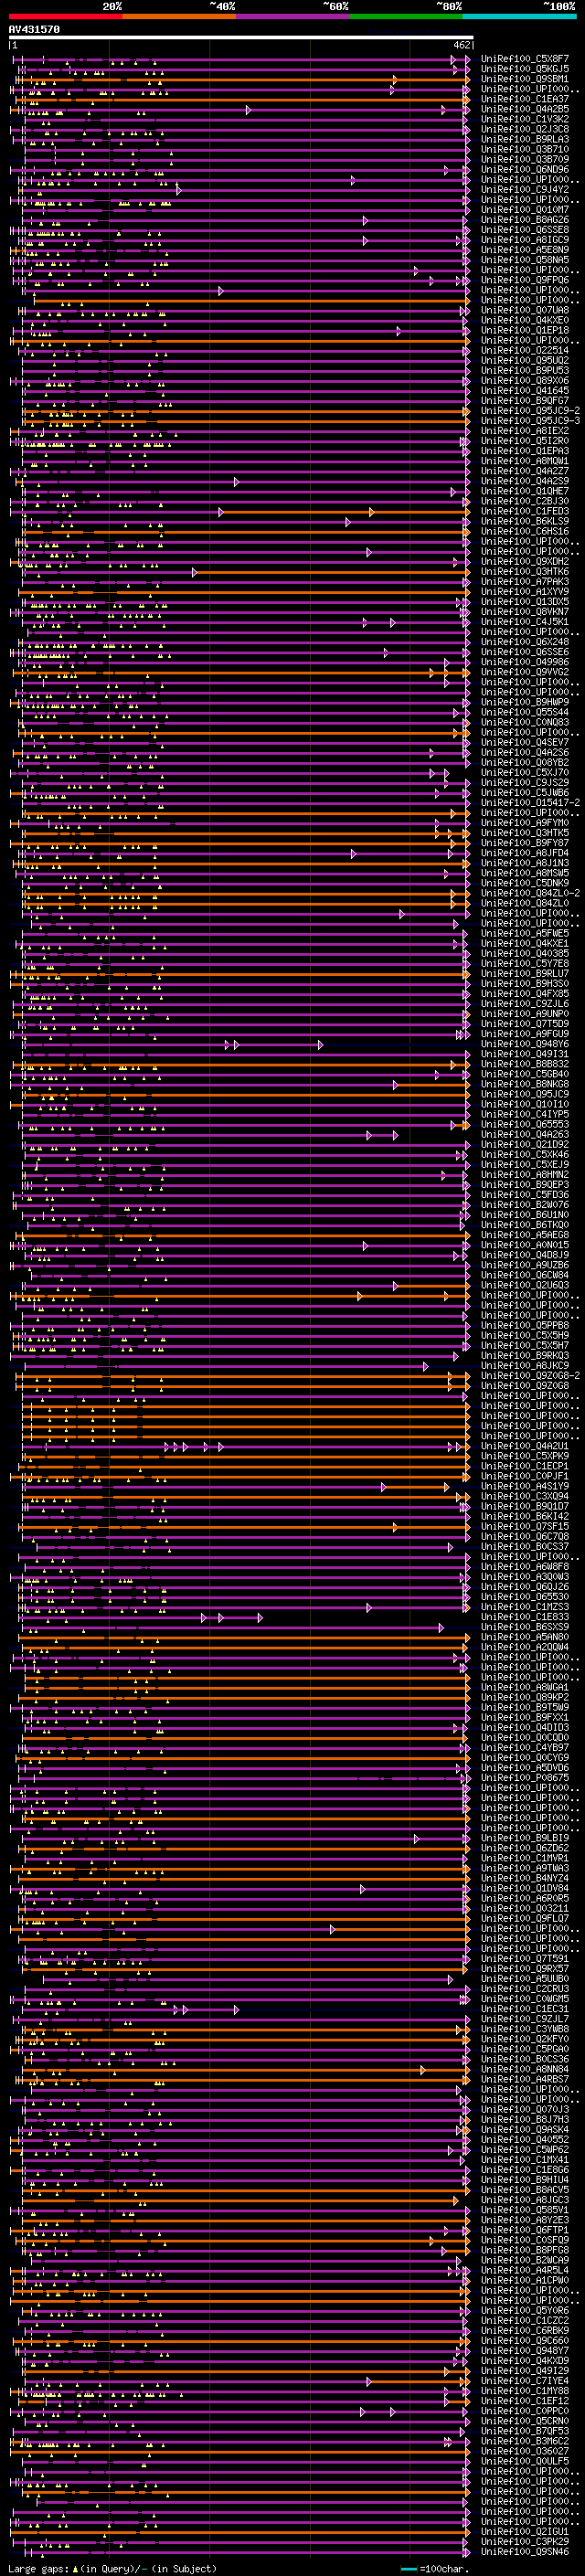This screenshot has height=2576, width=585.
Task: Click the green ~80% identity legend bar
Action: tap(406, 16)
